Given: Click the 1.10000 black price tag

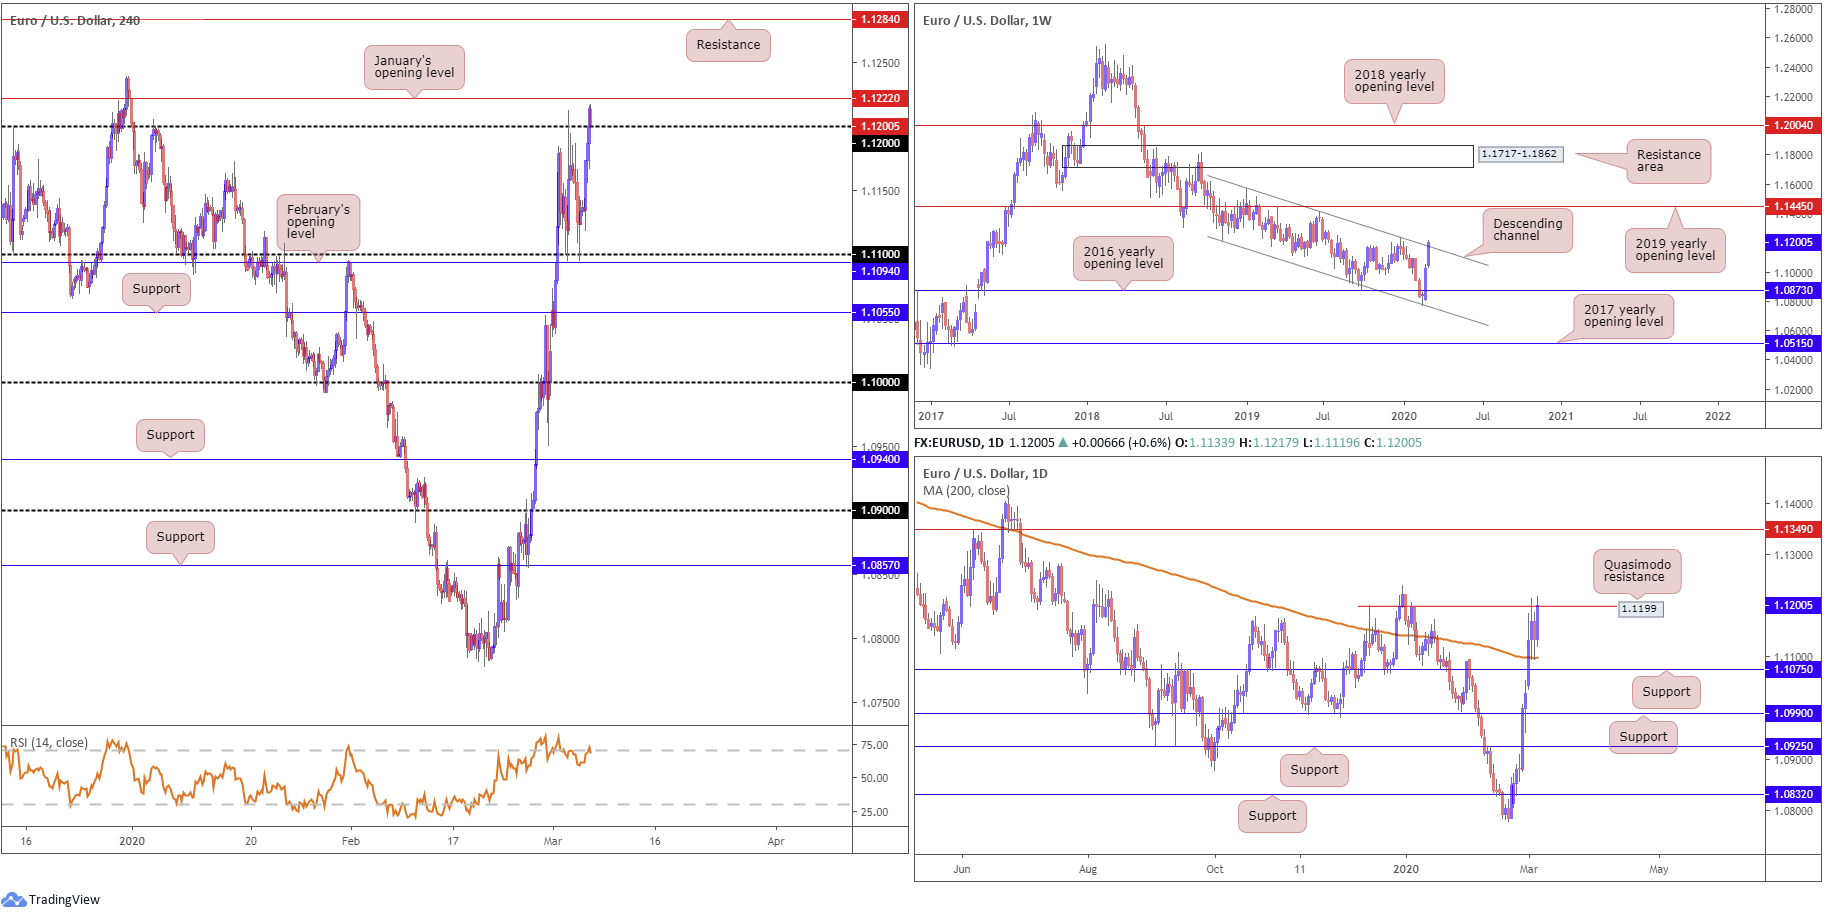Looking at the screenshot, I should [880, 382].
